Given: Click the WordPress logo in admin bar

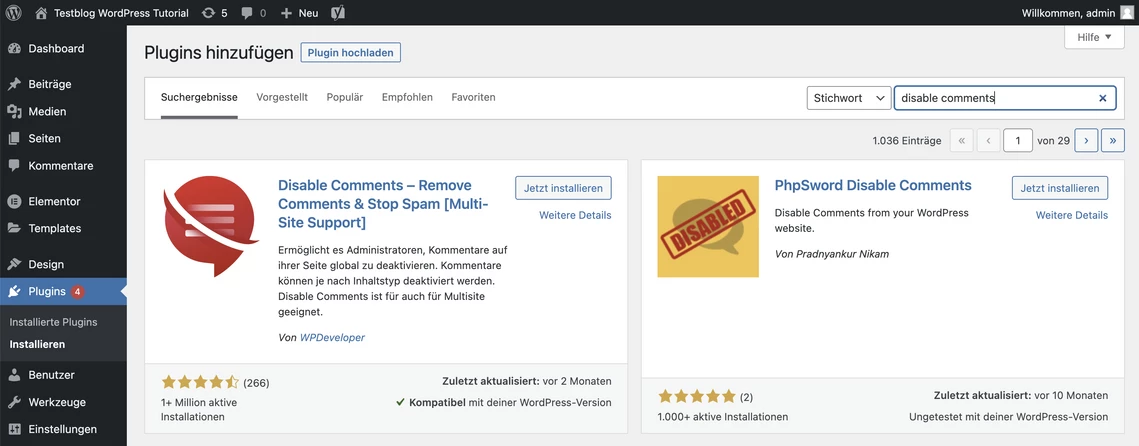Looking at the screenshot, I should 14,13.
